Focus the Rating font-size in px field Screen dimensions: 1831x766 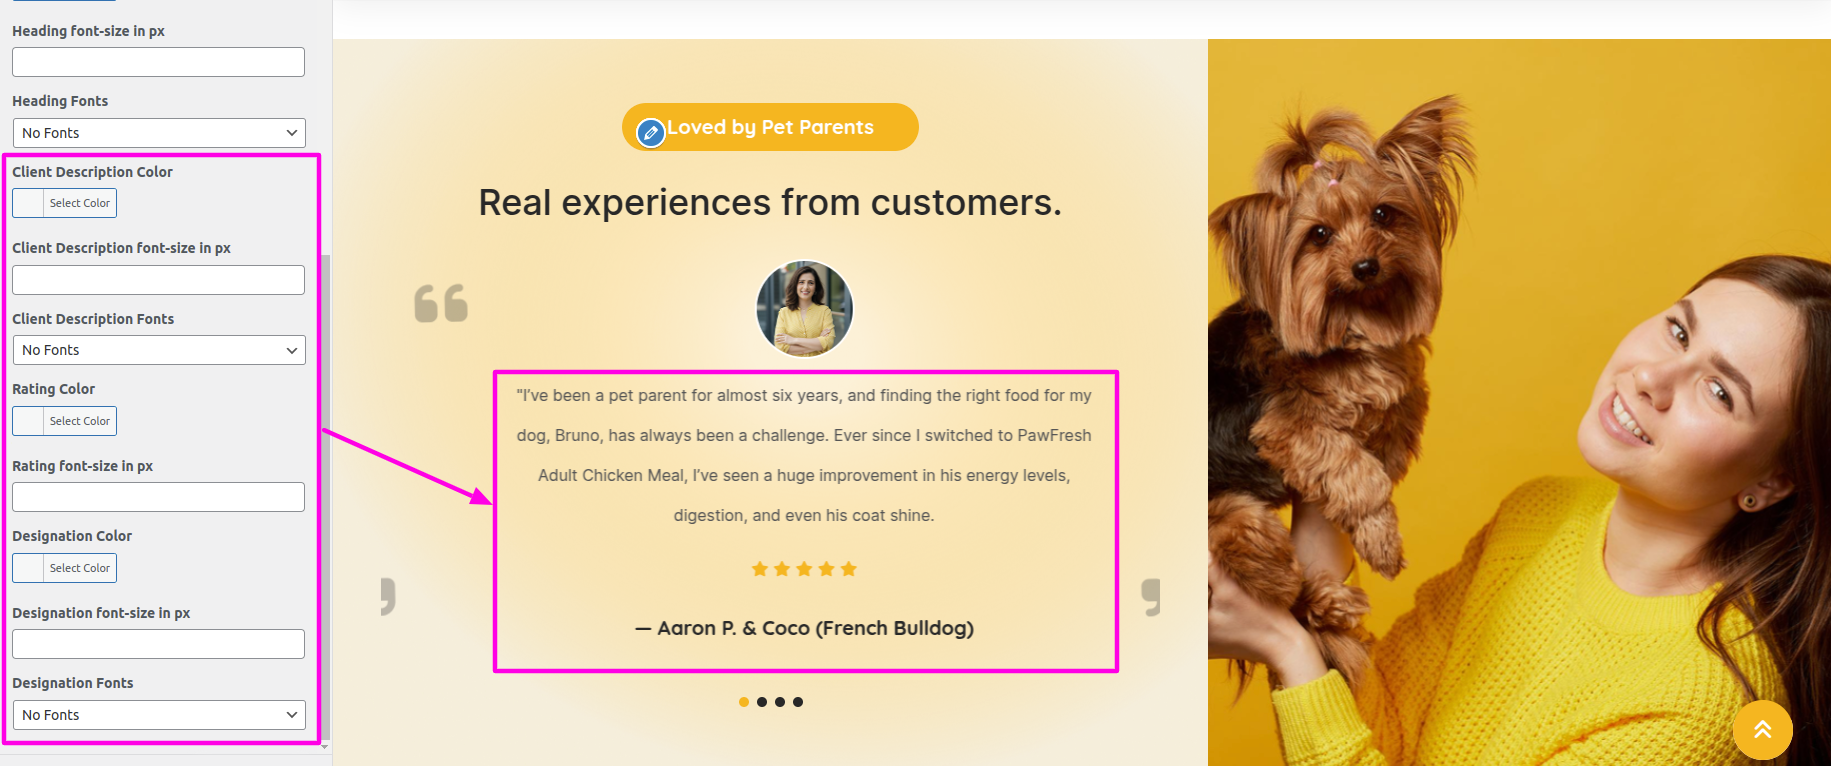coord(158,497)
